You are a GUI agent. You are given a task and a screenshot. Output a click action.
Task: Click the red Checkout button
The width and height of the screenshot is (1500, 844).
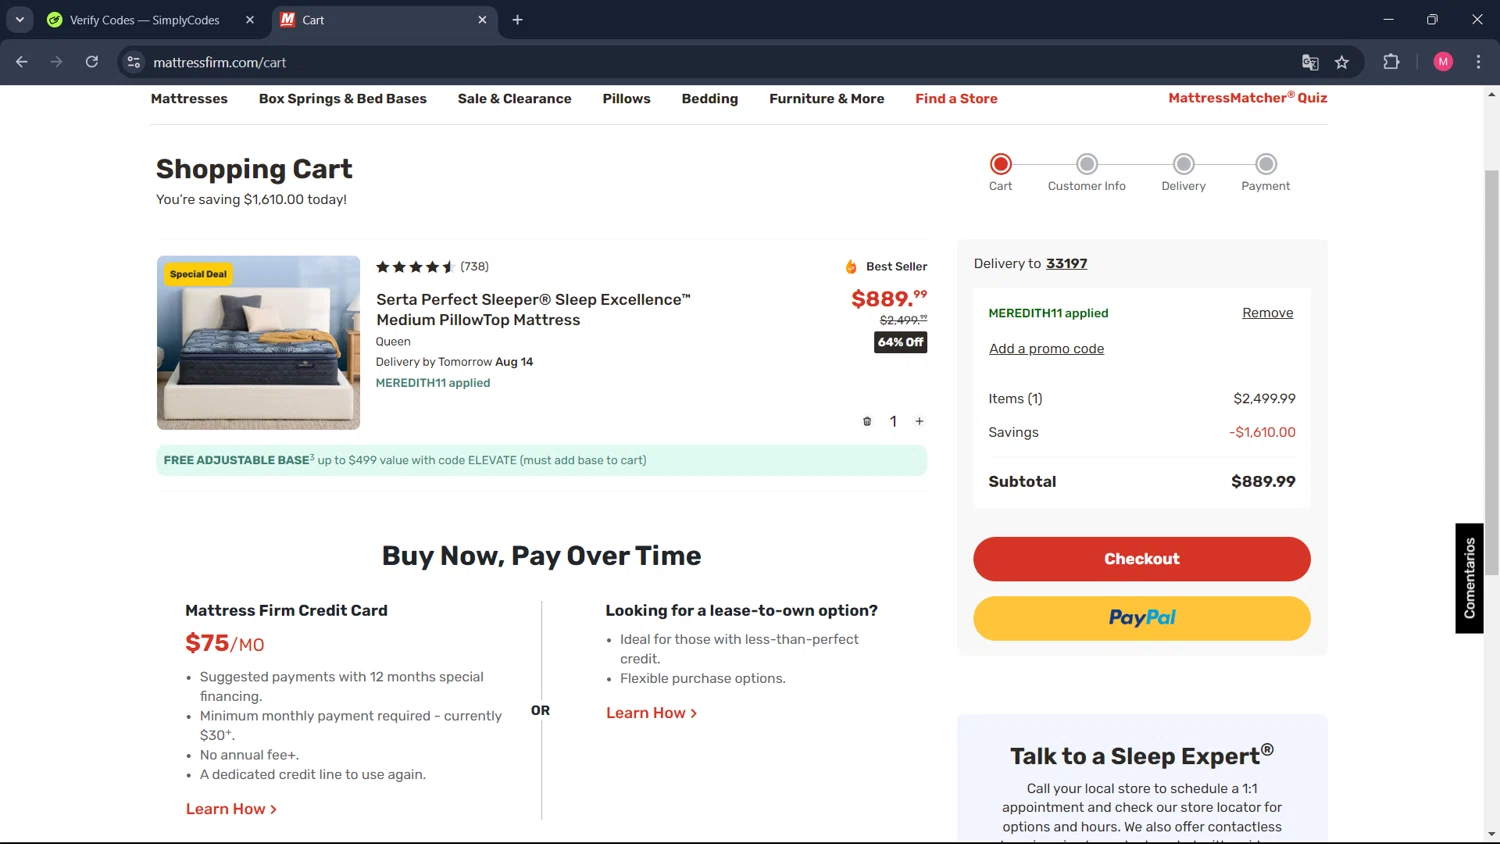[1142, 559]
